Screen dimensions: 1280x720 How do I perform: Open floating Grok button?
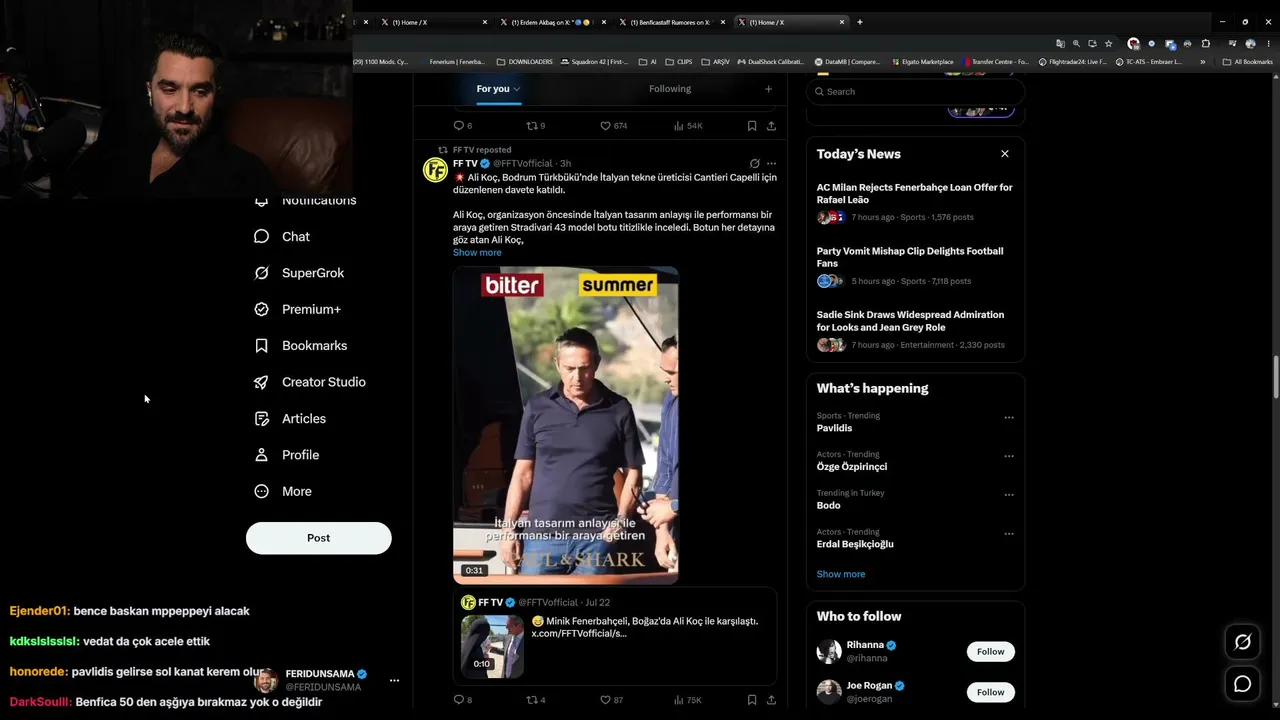click(1243, 642)
